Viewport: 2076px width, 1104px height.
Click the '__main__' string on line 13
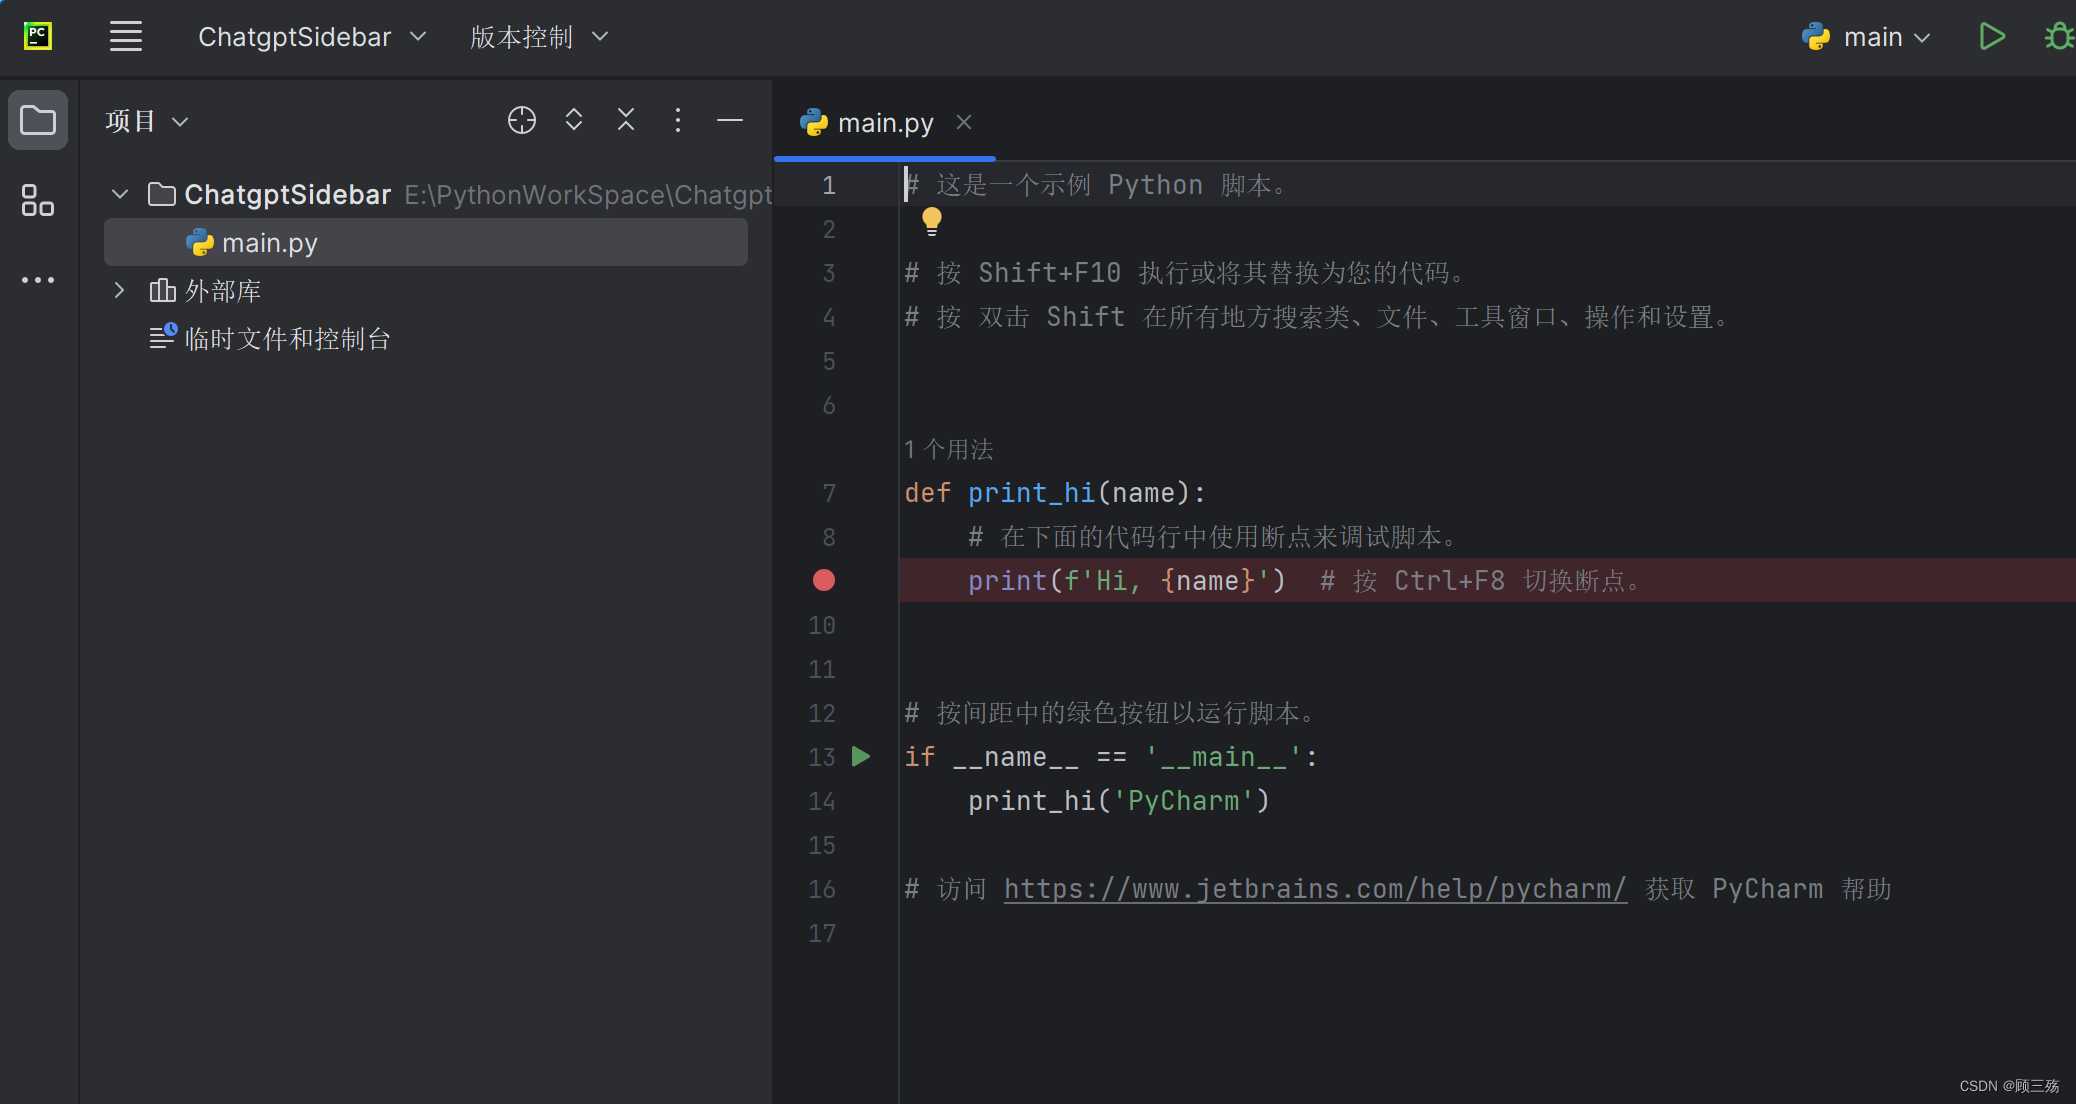(1224, 756)
